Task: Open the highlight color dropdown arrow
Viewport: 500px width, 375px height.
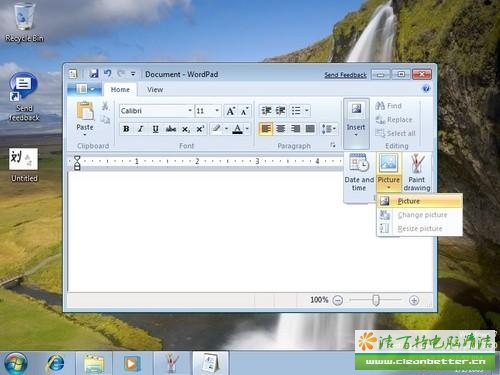Action: [x=226, y=129]
